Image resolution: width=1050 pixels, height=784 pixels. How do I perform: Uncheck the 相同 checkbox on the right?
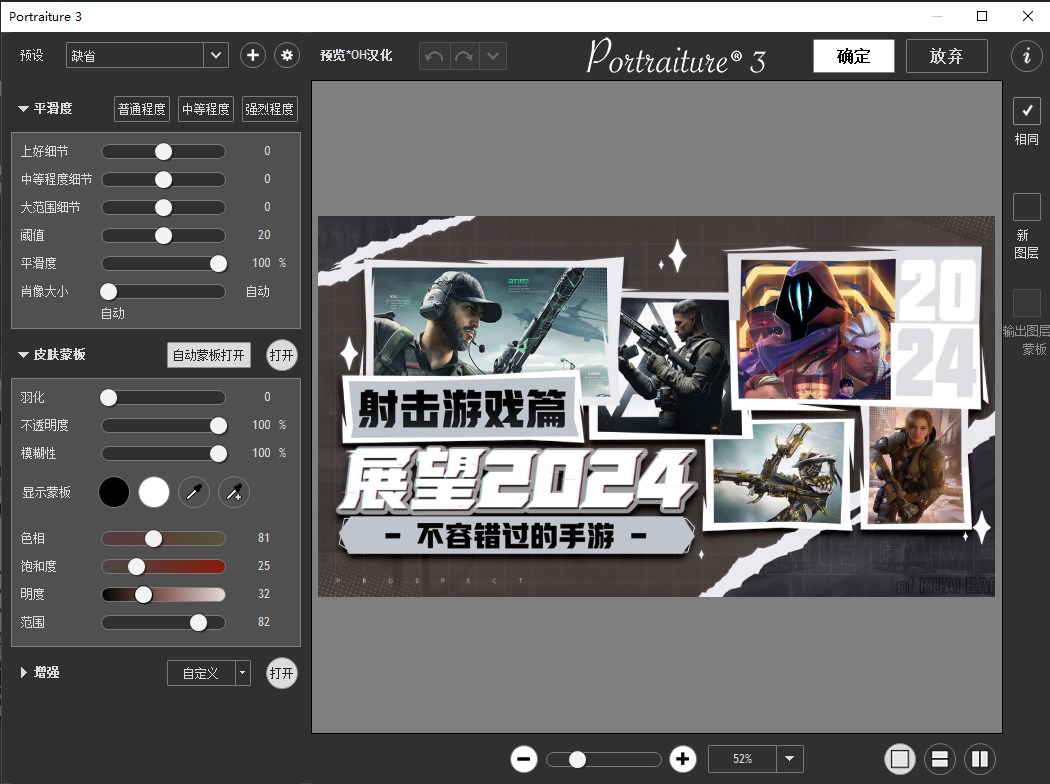click(x=1026, y=110)
